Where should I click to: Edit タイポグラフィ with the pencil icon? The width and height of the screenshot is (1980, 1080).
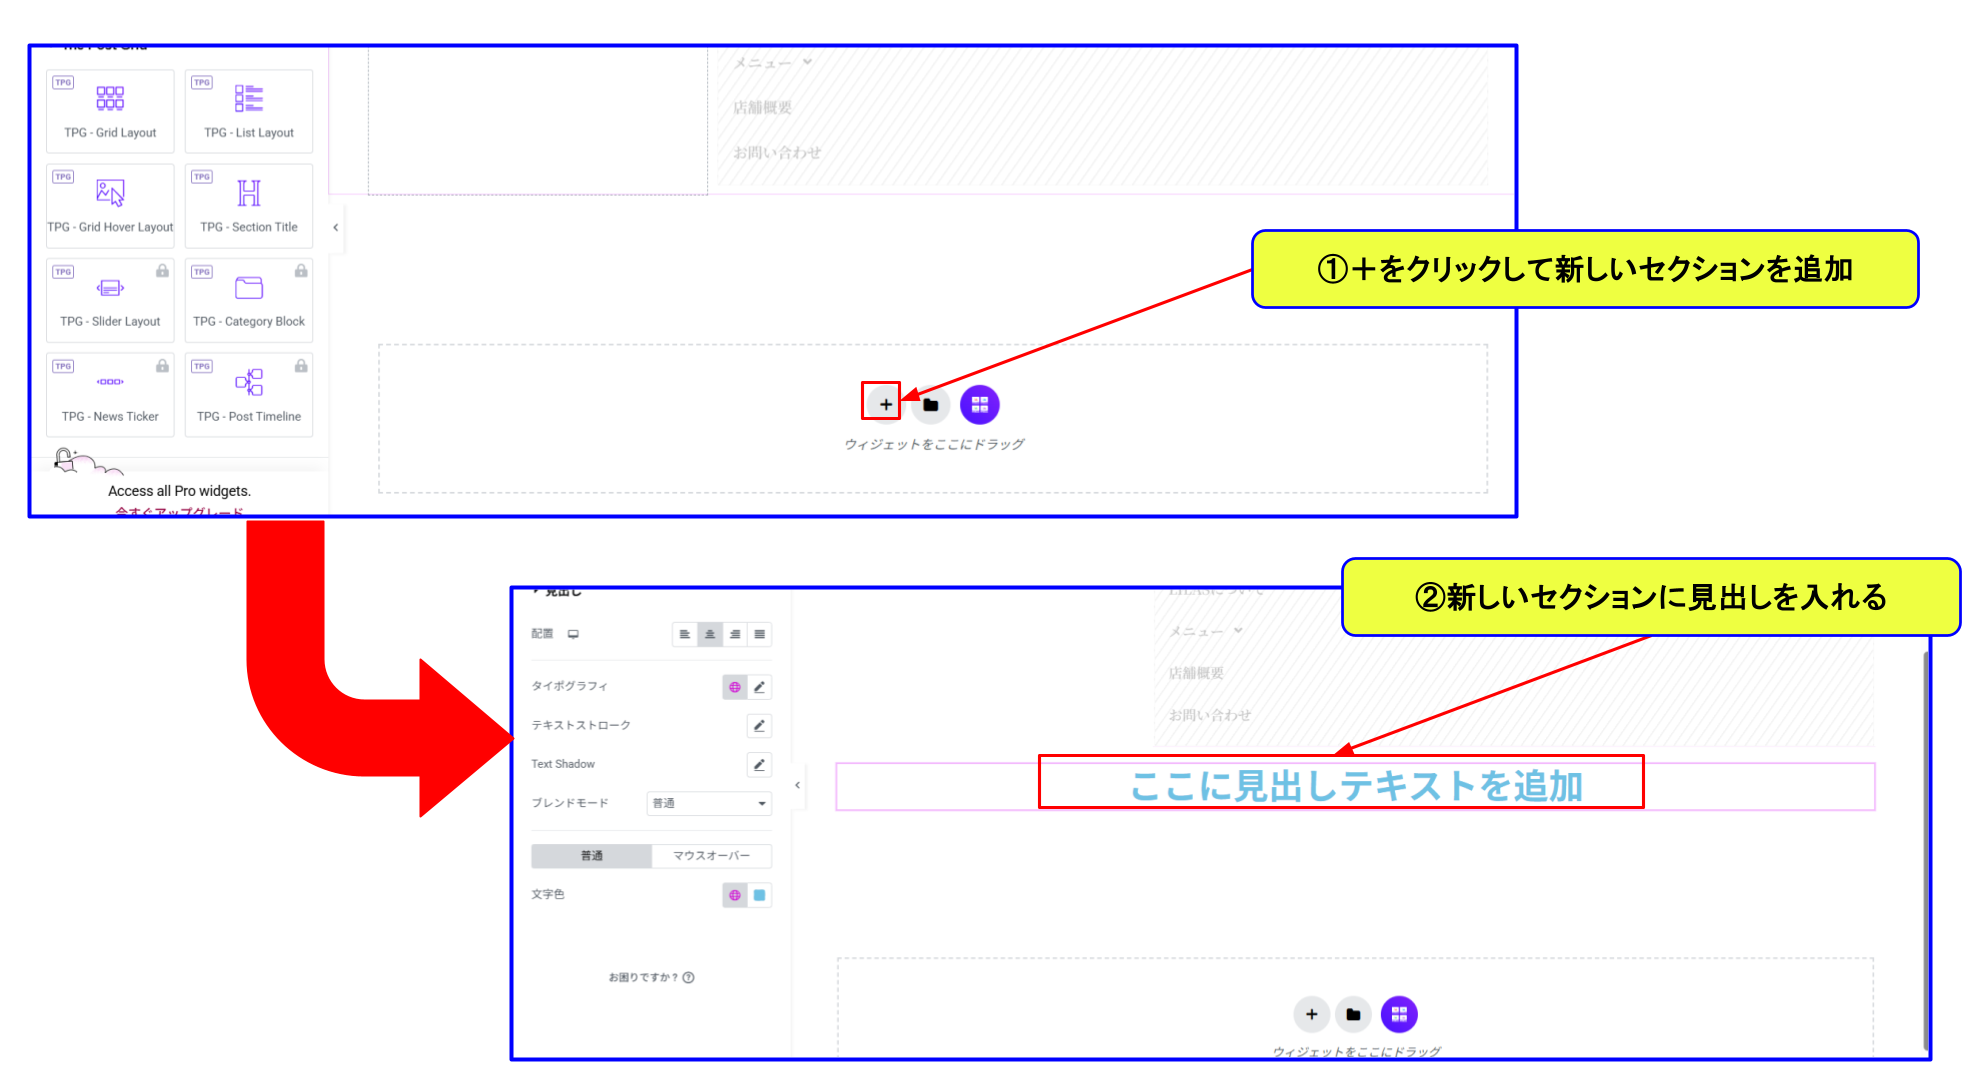click(760, 687)
